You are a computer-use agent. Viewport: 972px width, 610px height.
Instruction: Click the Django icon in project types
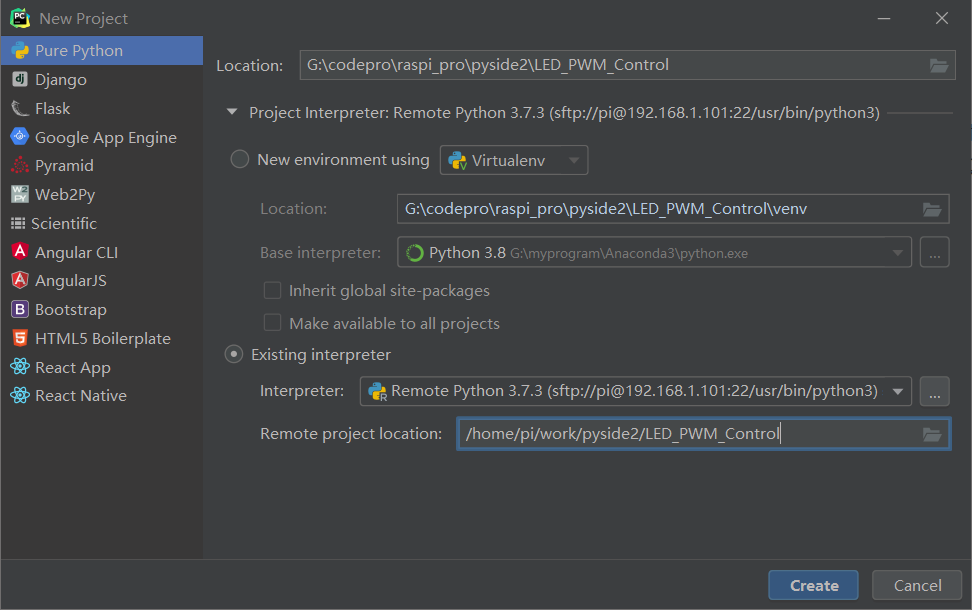pyautogui.click(x=20, y=79)
